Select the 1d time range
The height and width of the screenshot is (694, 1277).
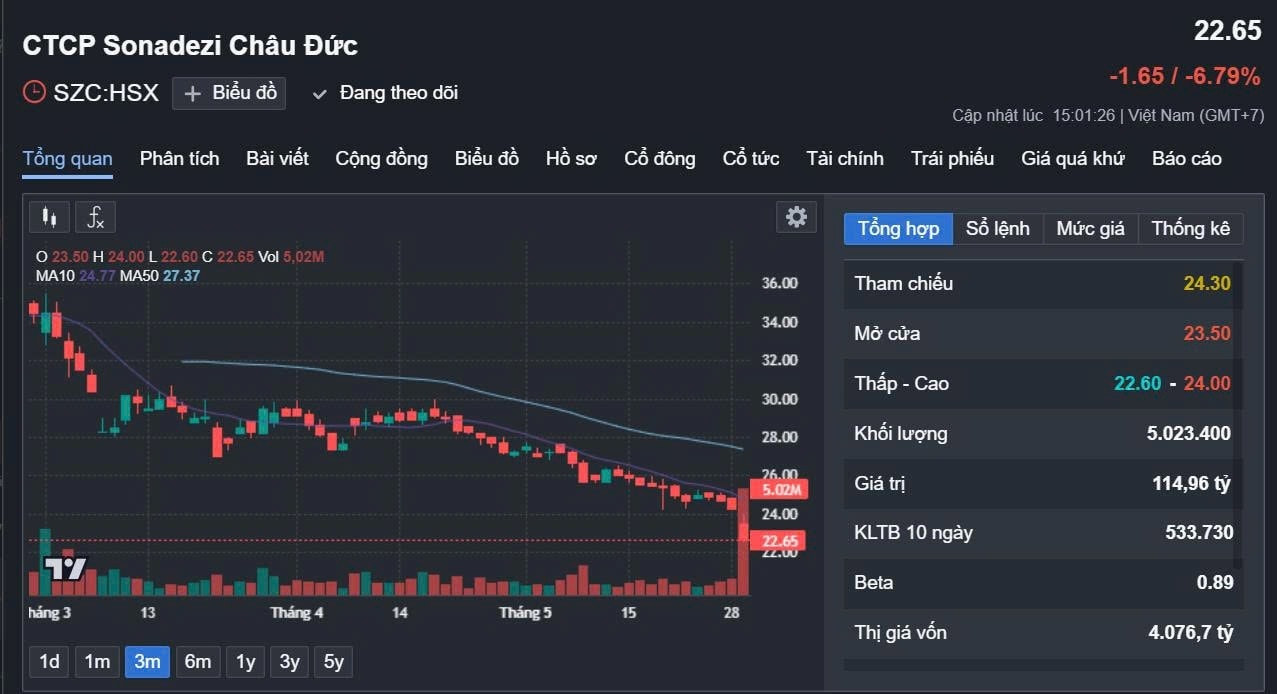coord(49,661)
